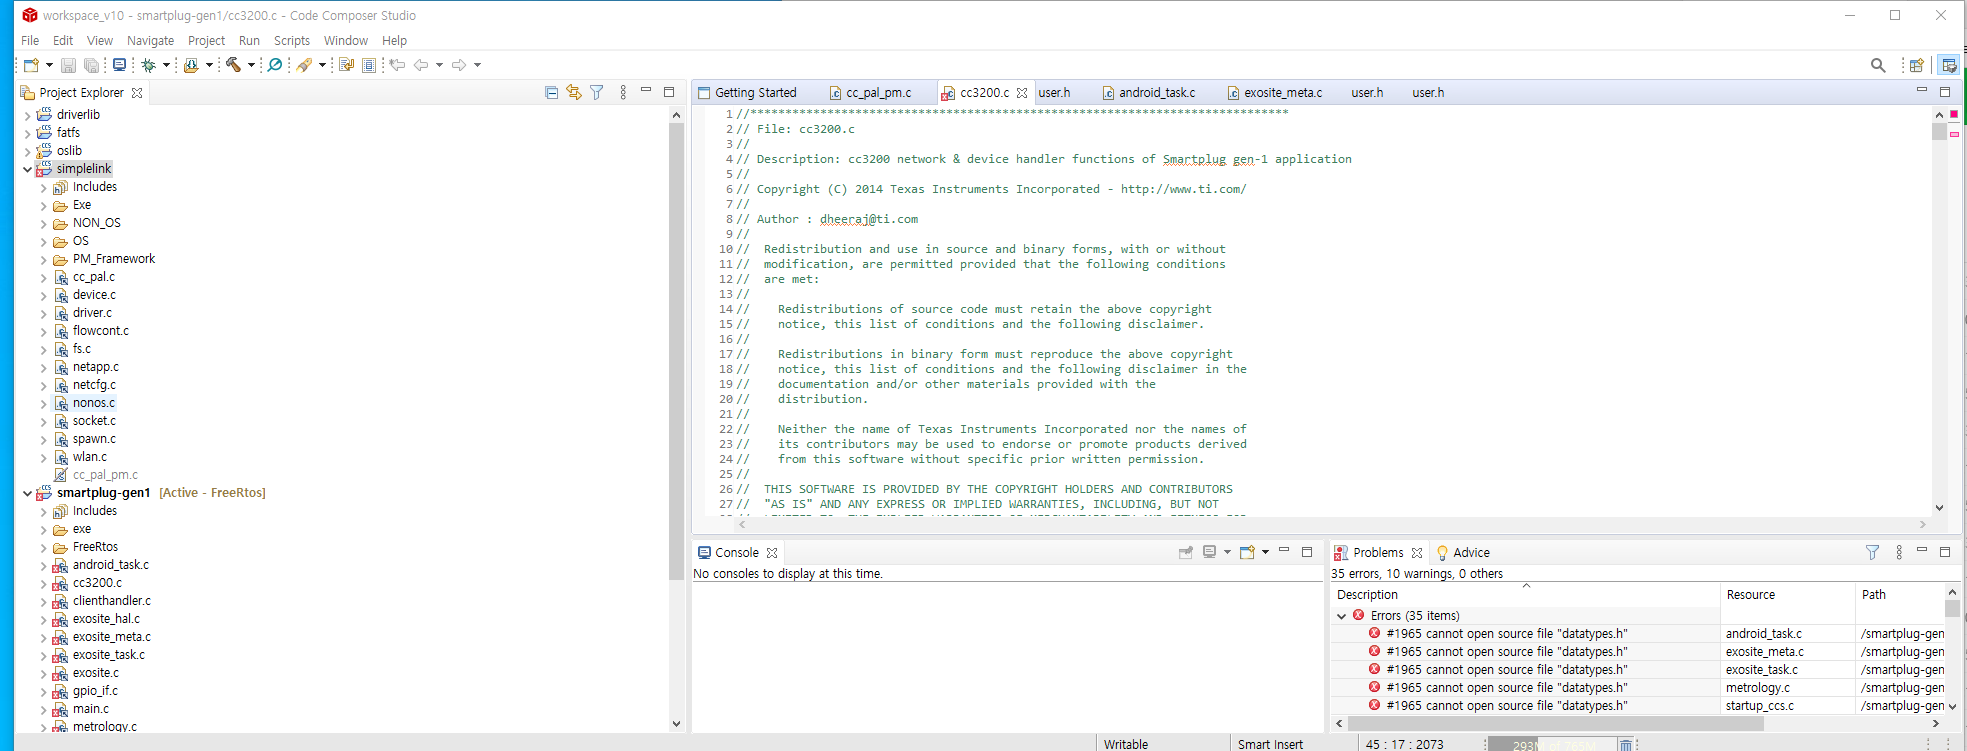This screenshot has width=1967, height=751.
Task: Open the Project Explorer filter icon
Action: click(x=597, y=92)
